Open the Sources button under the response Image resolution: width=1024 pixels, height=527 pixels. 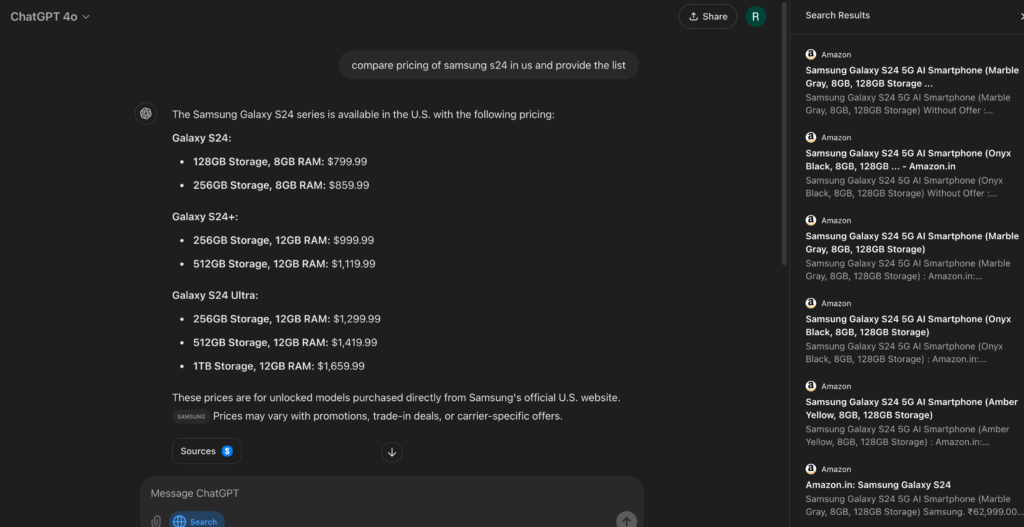click(x=206, y=451)
